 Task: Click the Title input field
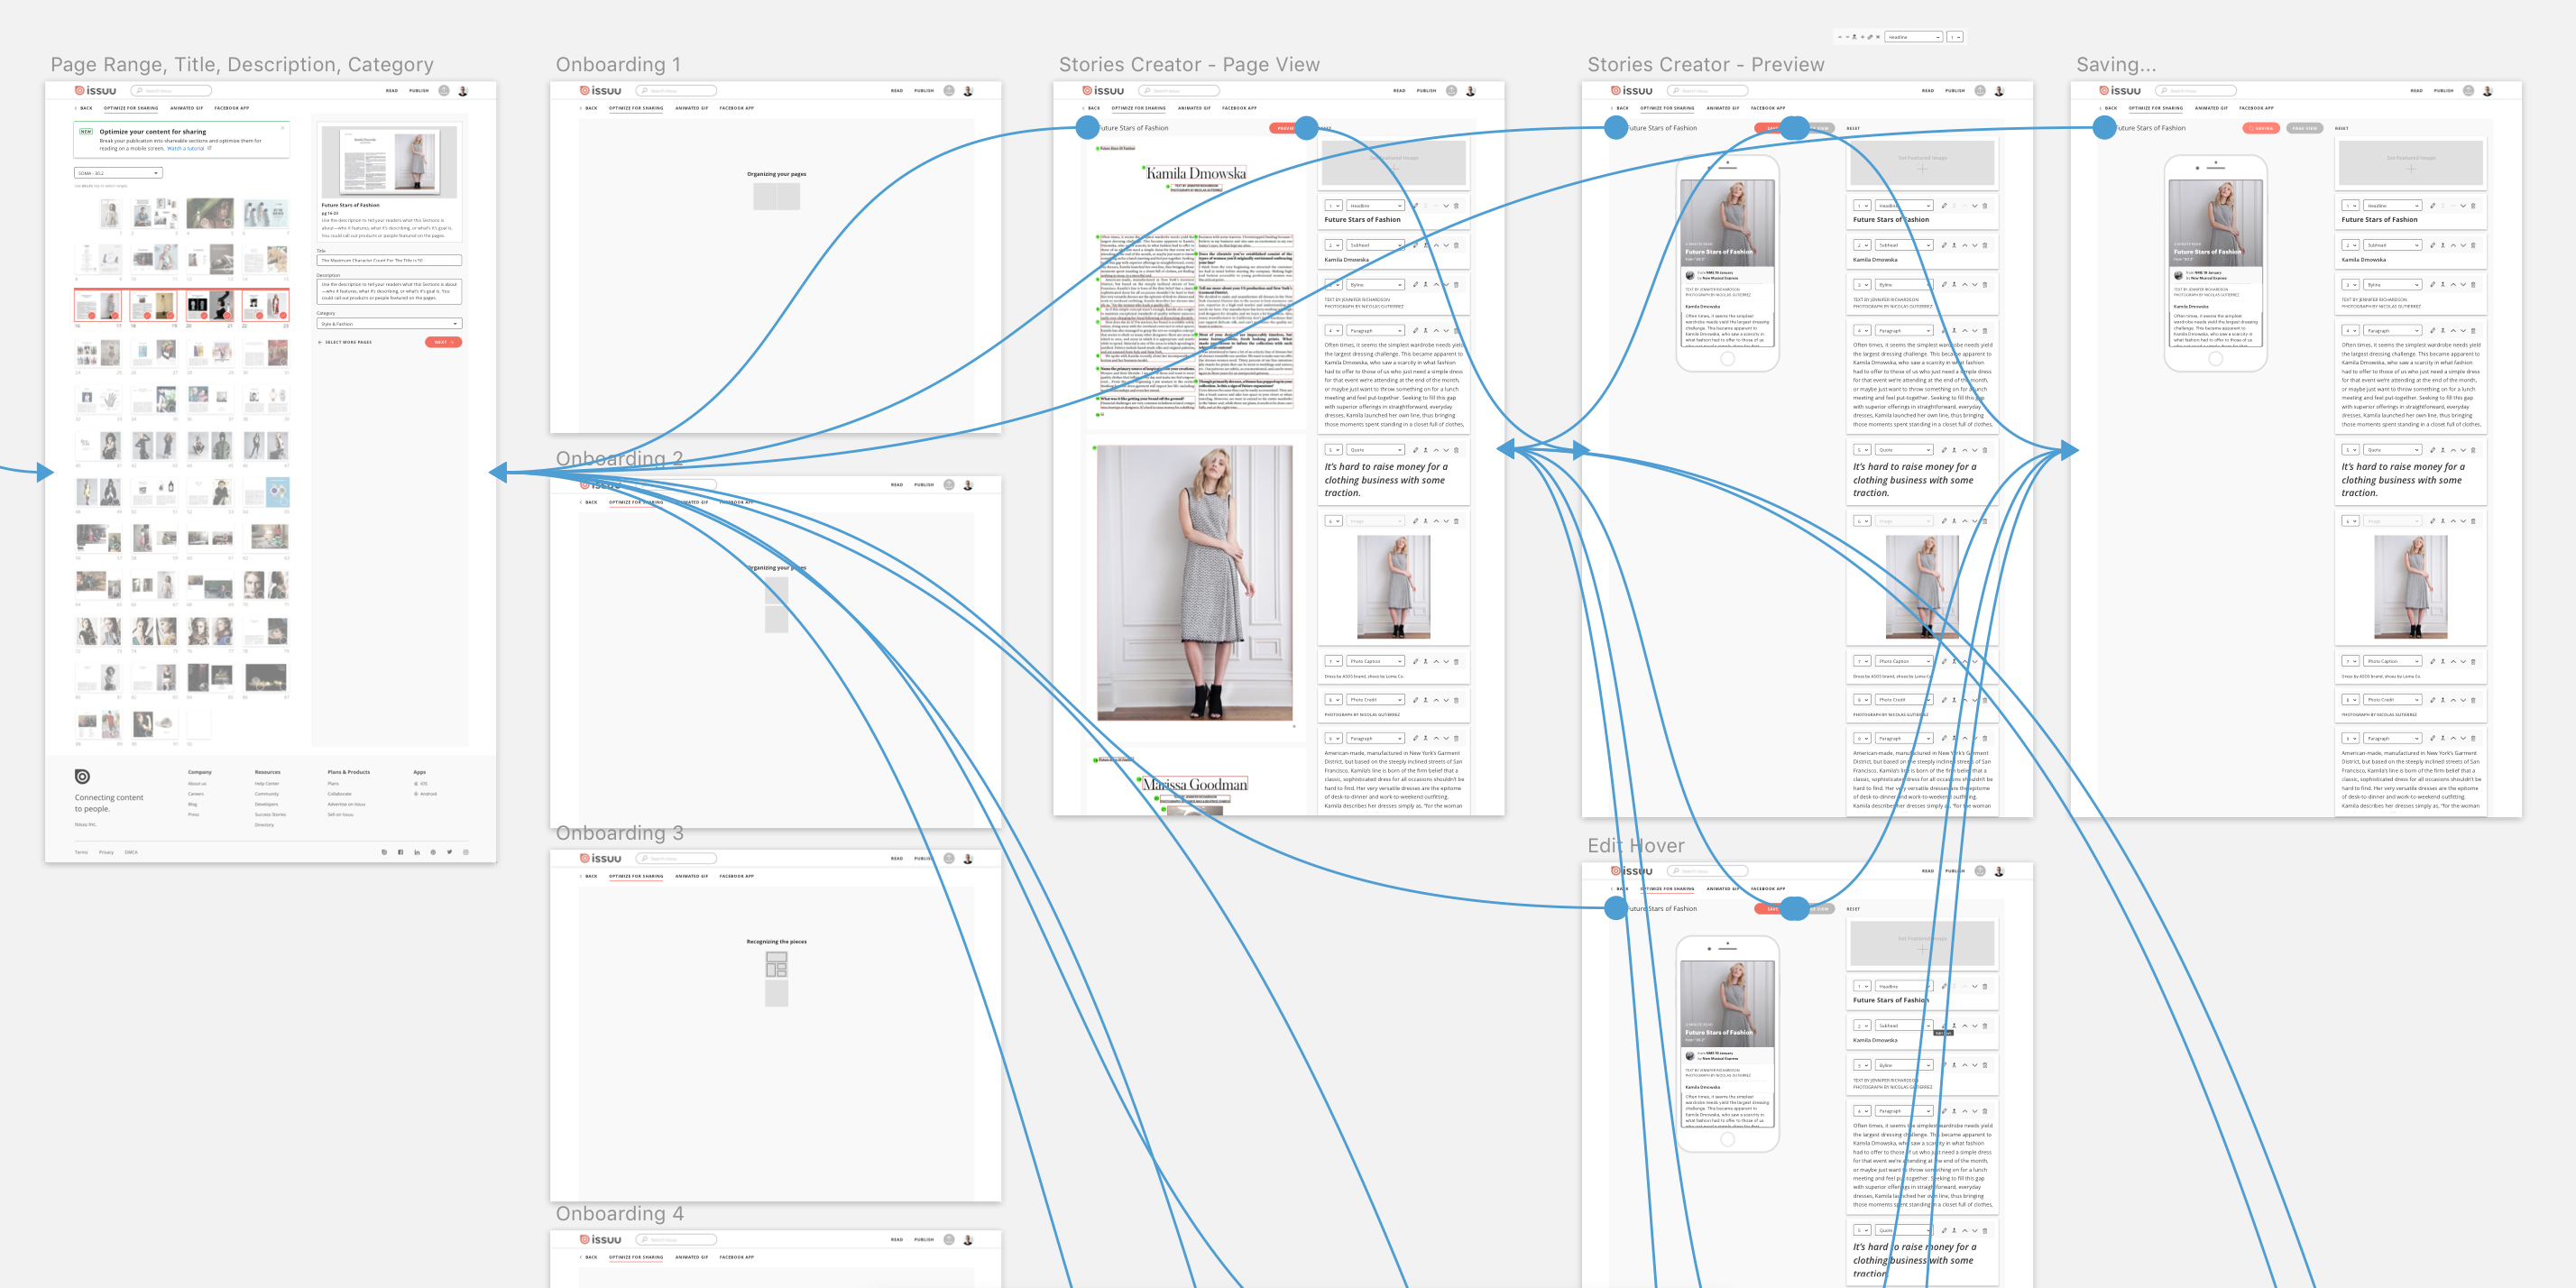[x=389, y=260]
